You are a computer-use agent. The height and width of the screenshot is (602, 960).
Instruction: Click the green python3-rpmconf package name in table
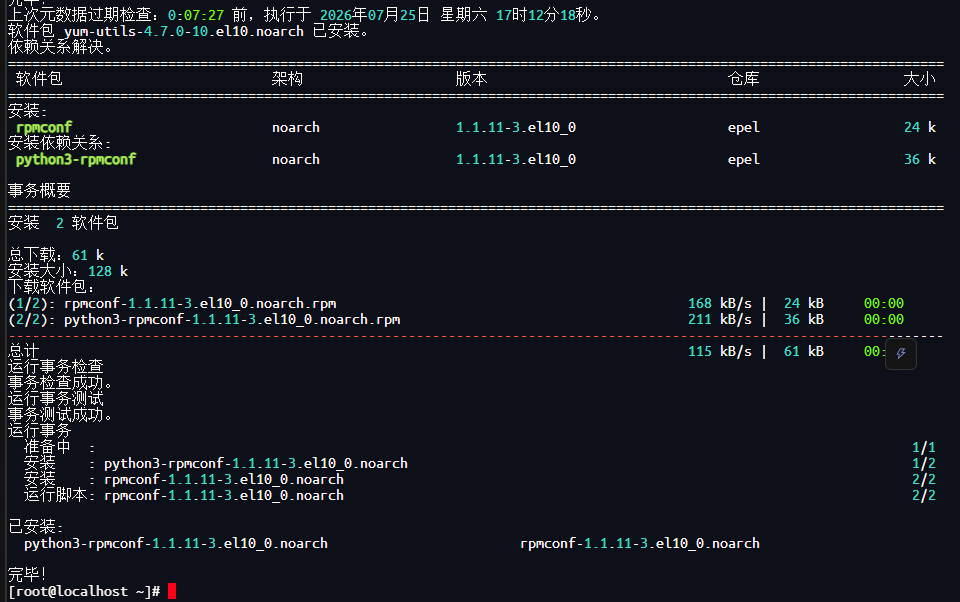76,159
